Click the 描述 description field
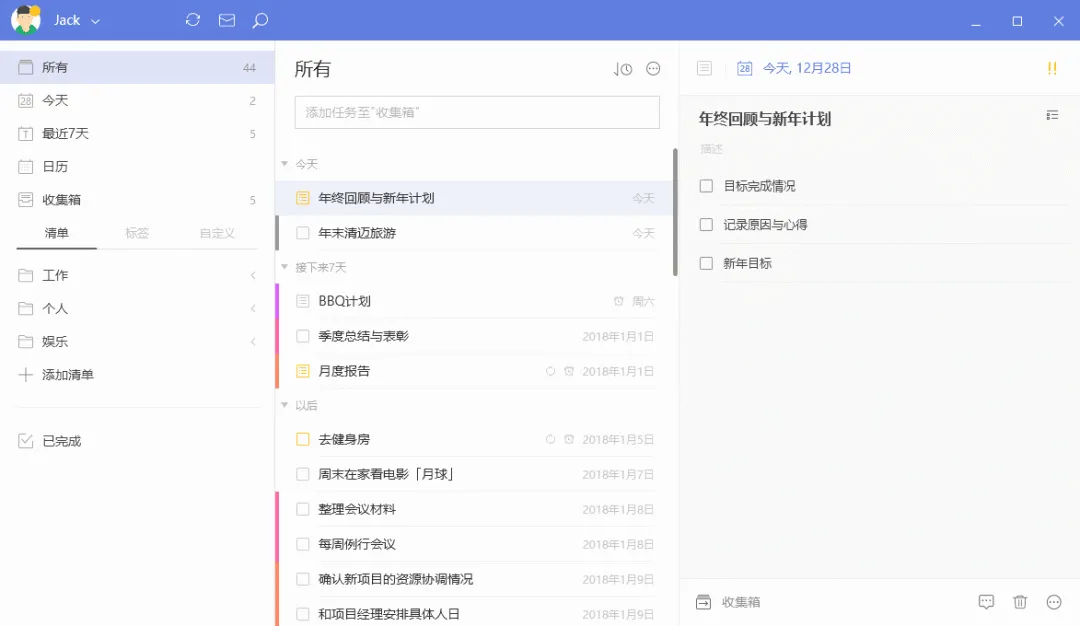This screenshot has height=626, width=1080. pos(712,149)
